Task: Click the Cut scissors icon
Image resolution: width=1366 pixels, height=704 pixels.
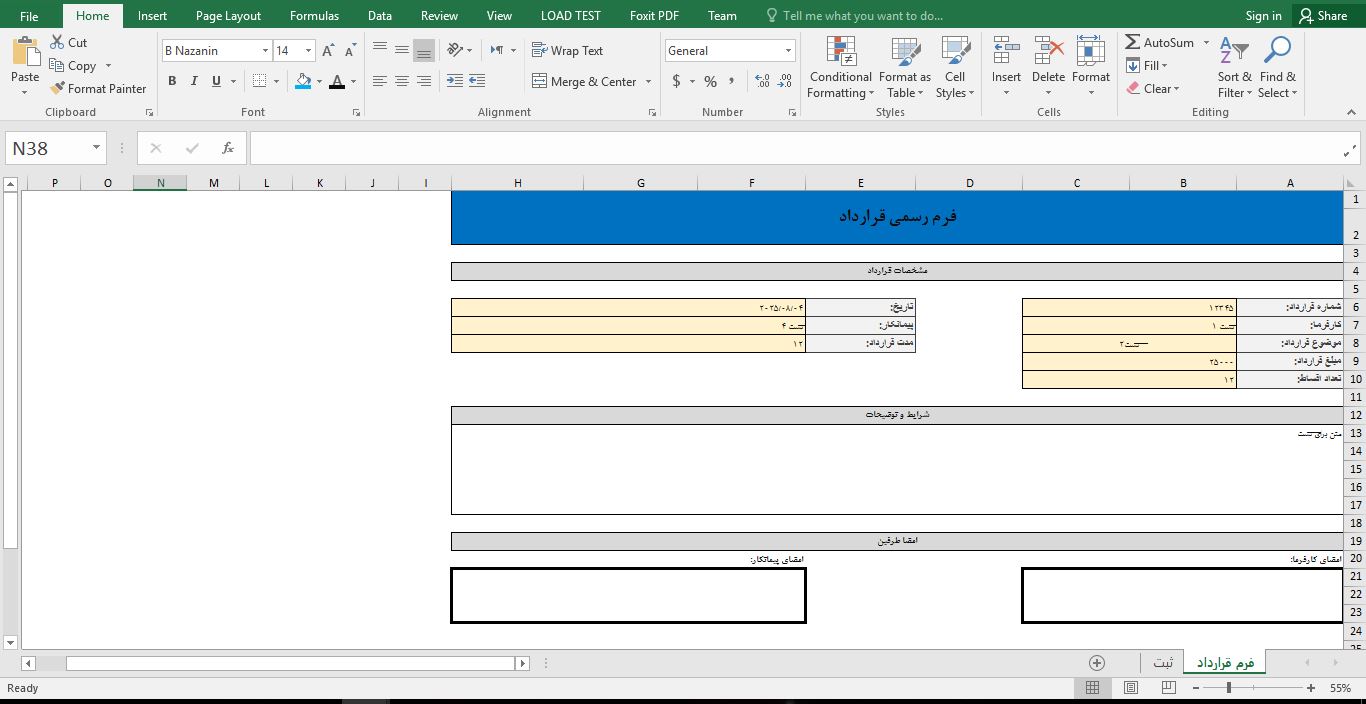Action: point(56,43)
